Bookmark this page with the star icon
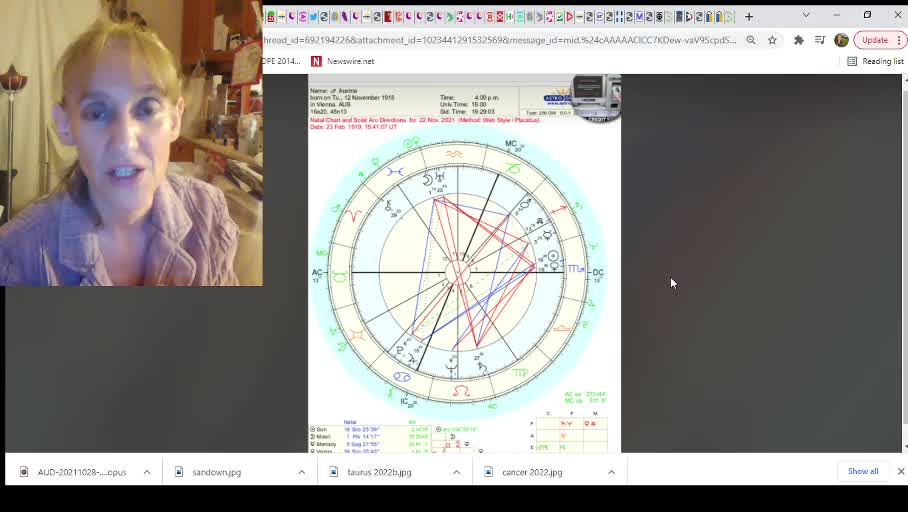The height and width of the screenshot is (512, 908). pos(772,40)
